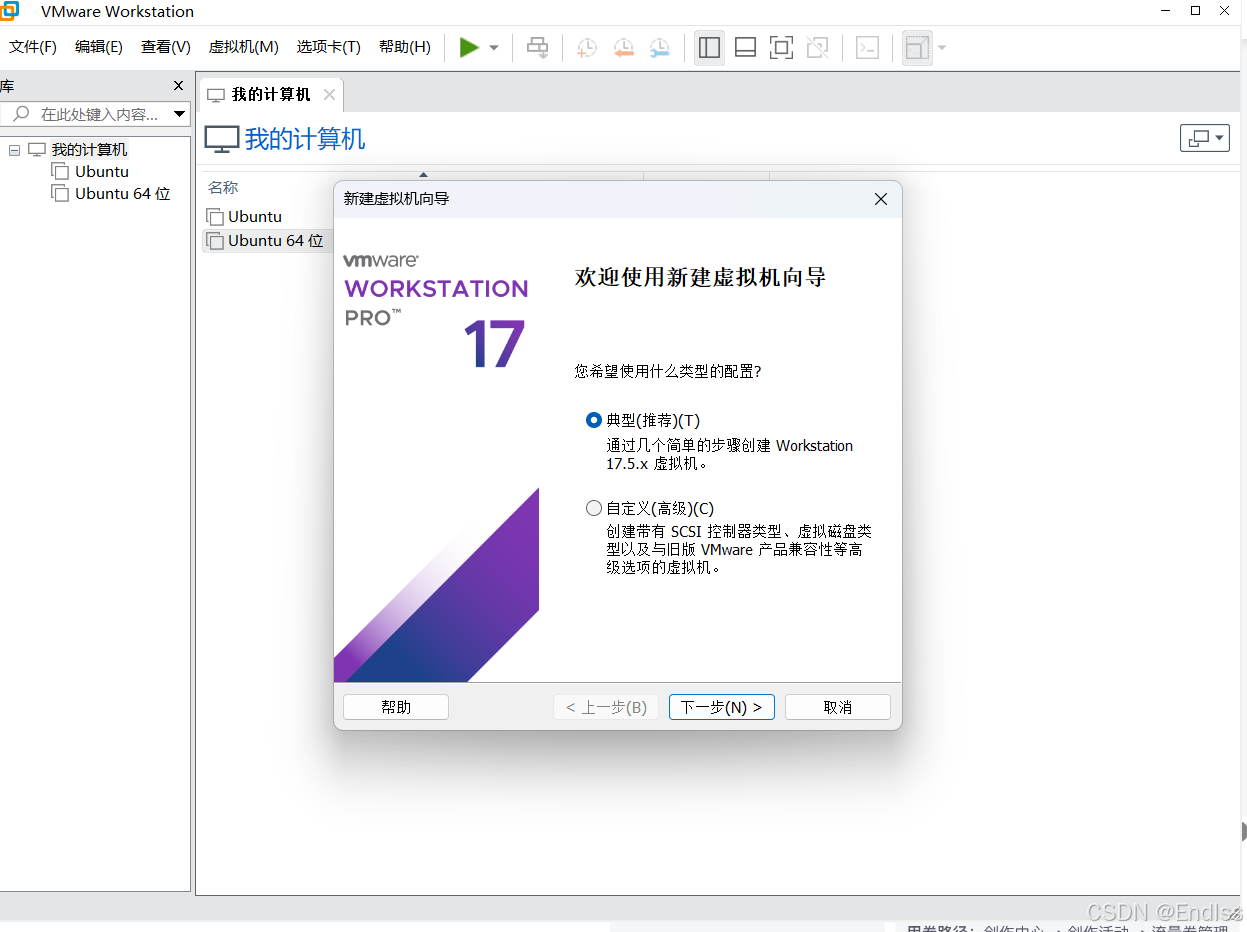Click the VMware Workstation title bar icon

(x=9, y=11)
